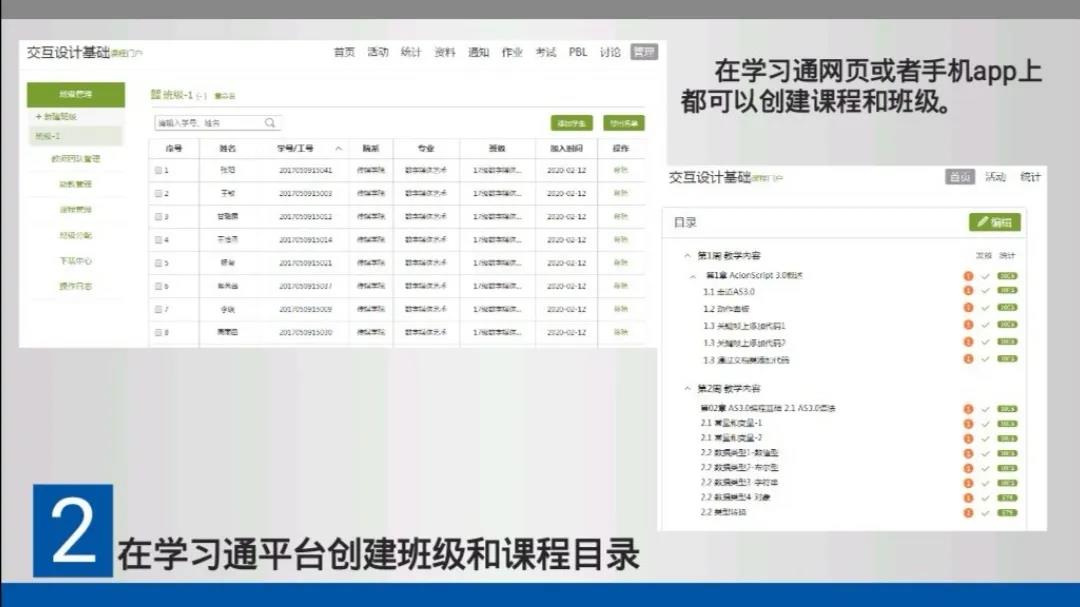
Task: Tick the checkbox for student row 5
Action: pyautogui.click(x=158, y=263)
